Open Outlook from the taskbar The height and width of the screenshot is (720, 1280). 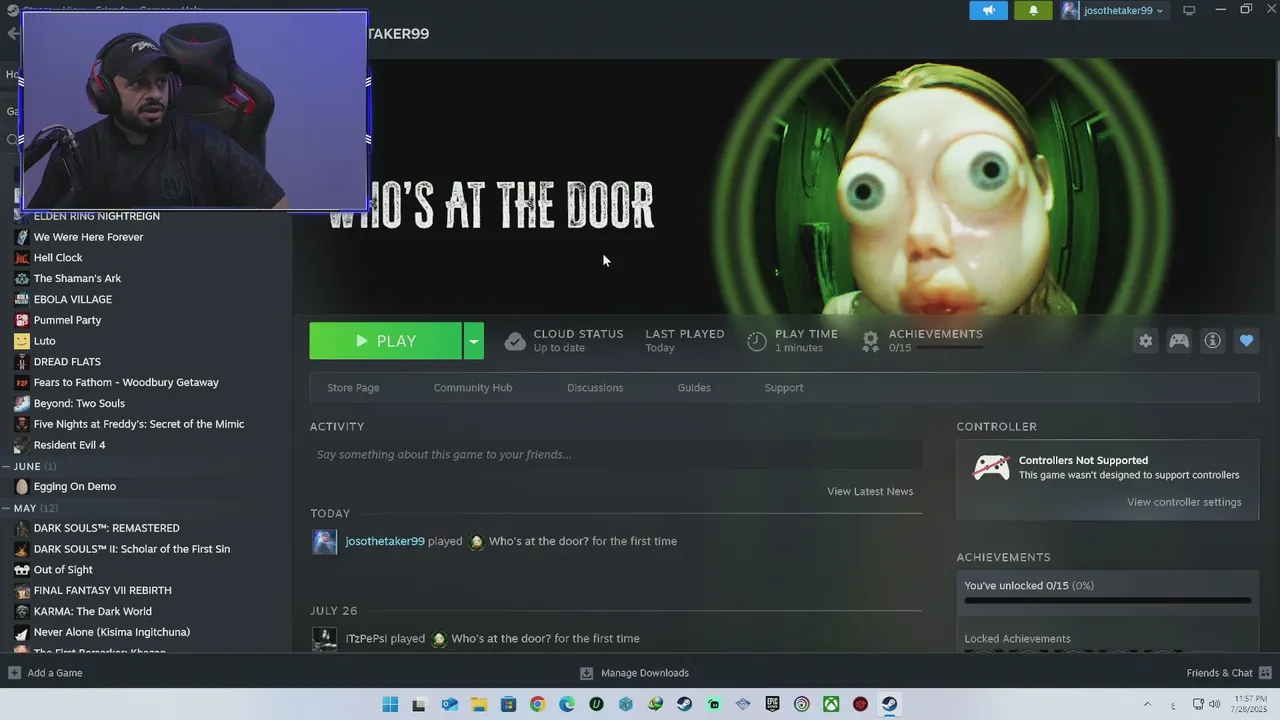[x=450, y=704]
